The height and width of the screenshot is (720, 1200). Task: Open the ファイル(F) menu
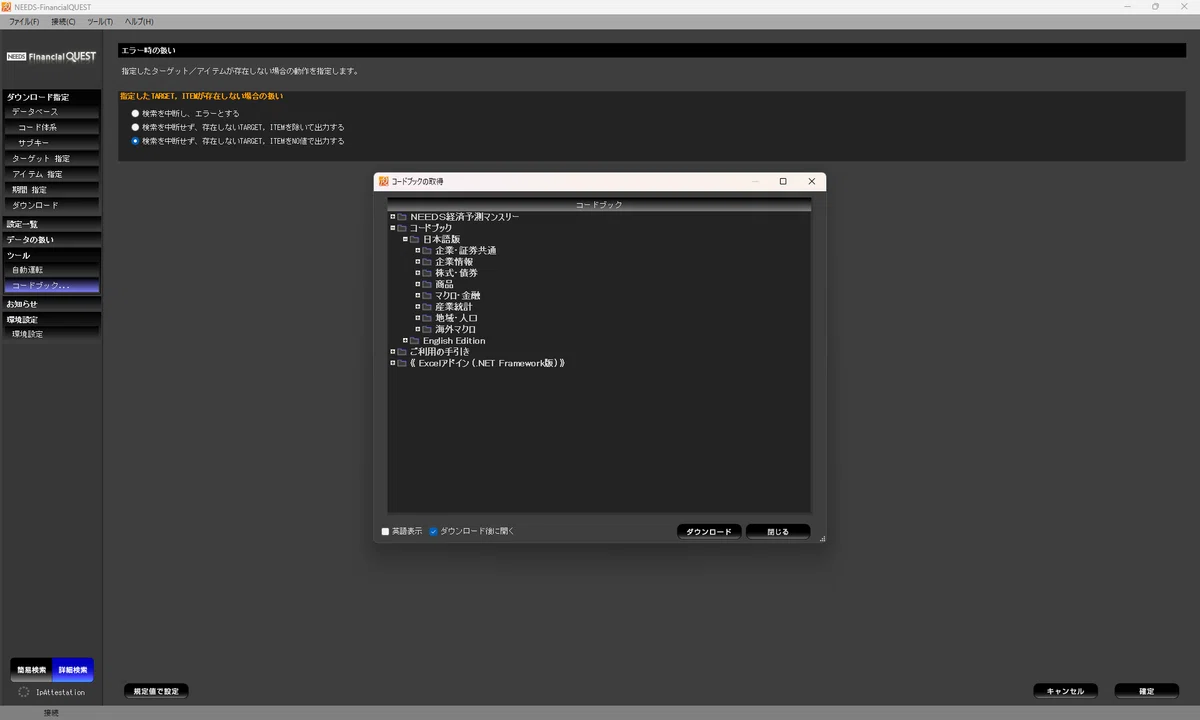tap(24, 21)
